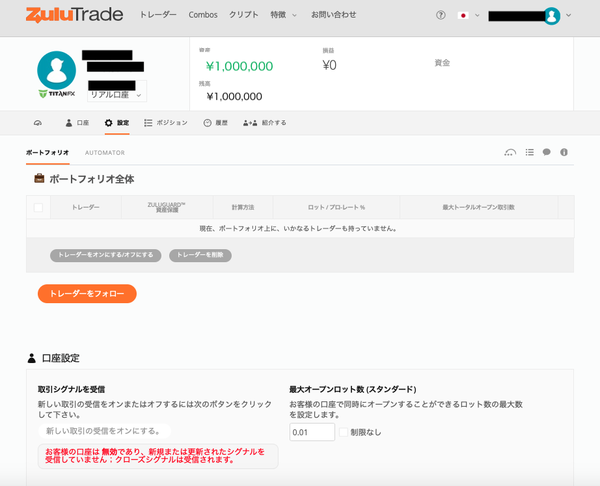
Task: Click the ポートフォリオ全体 heading
Action: pos(92,179)
